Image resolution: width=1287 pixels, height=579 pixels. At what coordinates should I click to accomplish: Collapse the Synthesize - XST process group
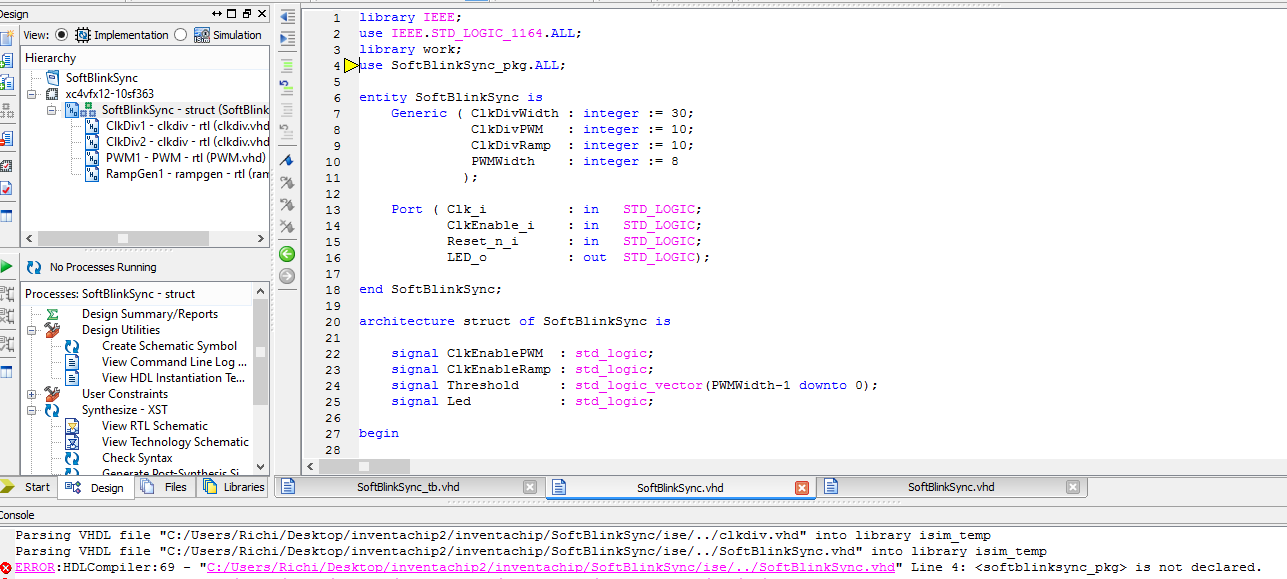[x=32, y=410]
